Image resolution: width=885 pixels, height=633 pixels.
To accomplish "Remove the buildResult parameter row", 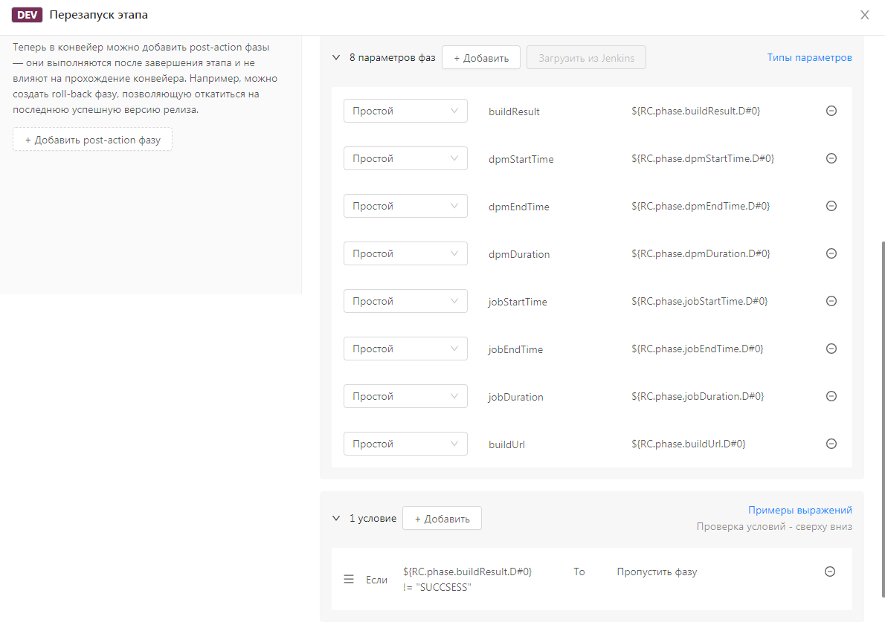I will (x=830, y=111).
